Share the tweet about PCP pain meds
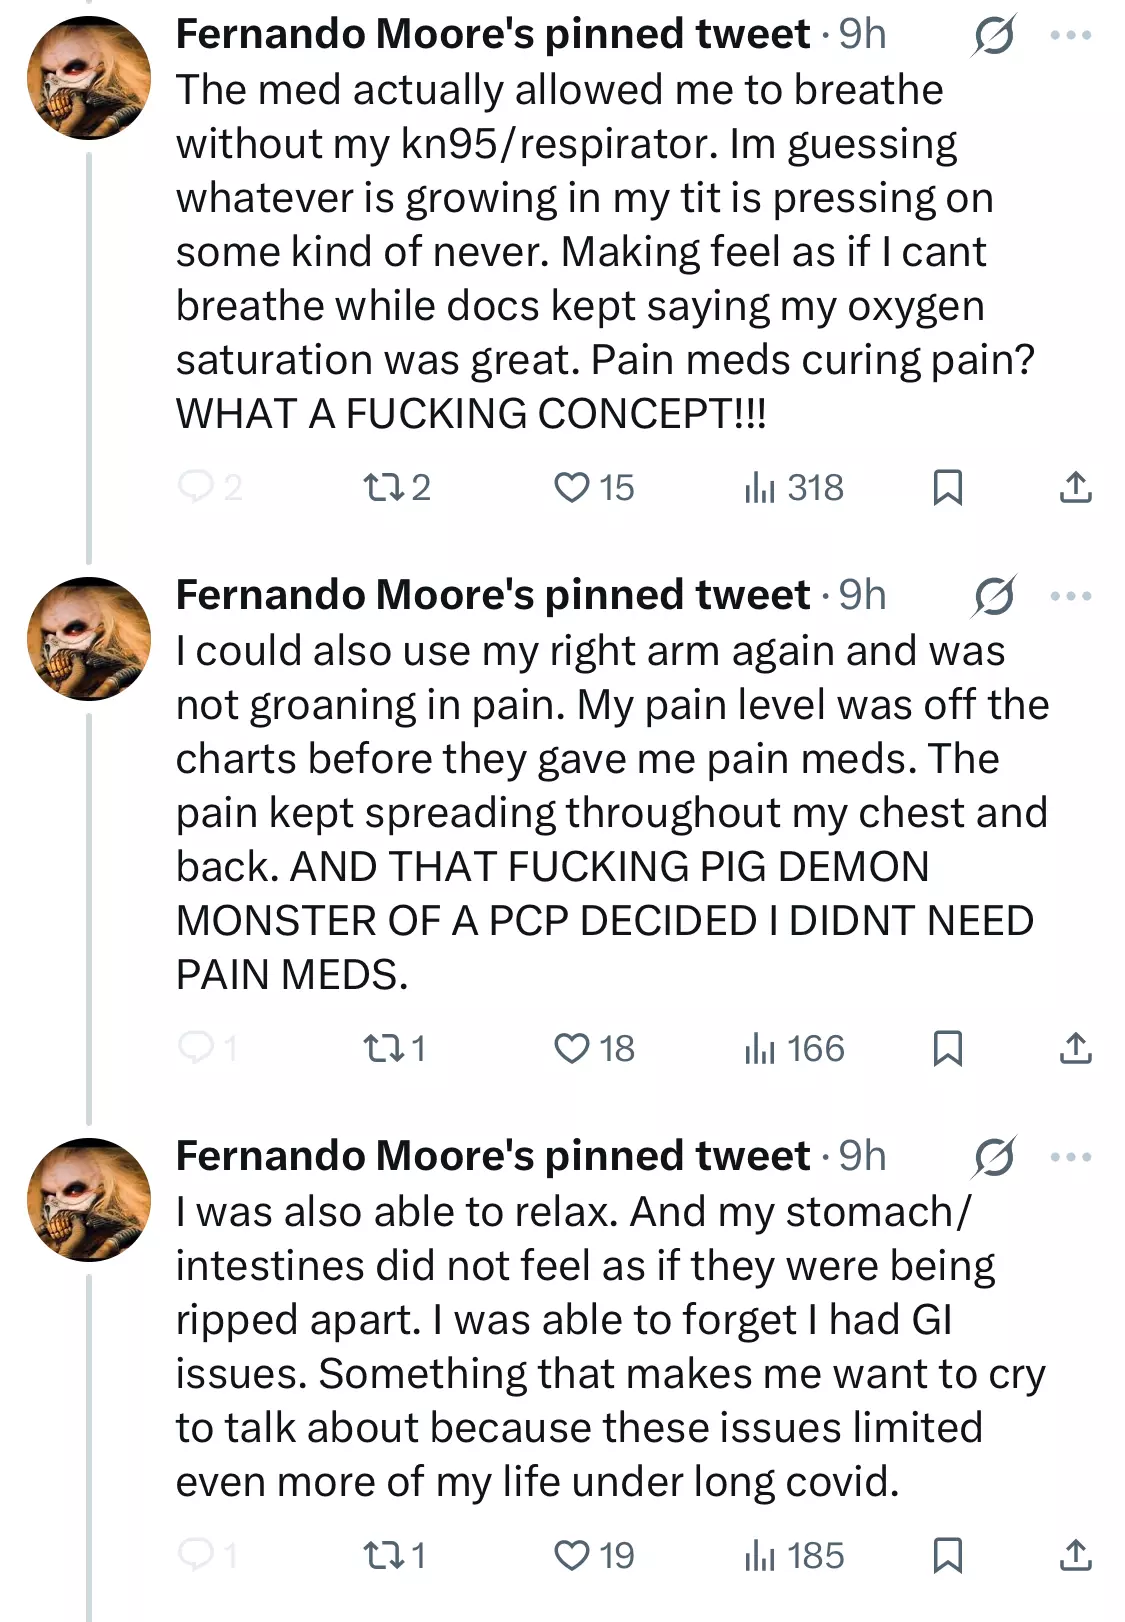This screenshot has height=1622, width=1125. click(1075, 1049)
